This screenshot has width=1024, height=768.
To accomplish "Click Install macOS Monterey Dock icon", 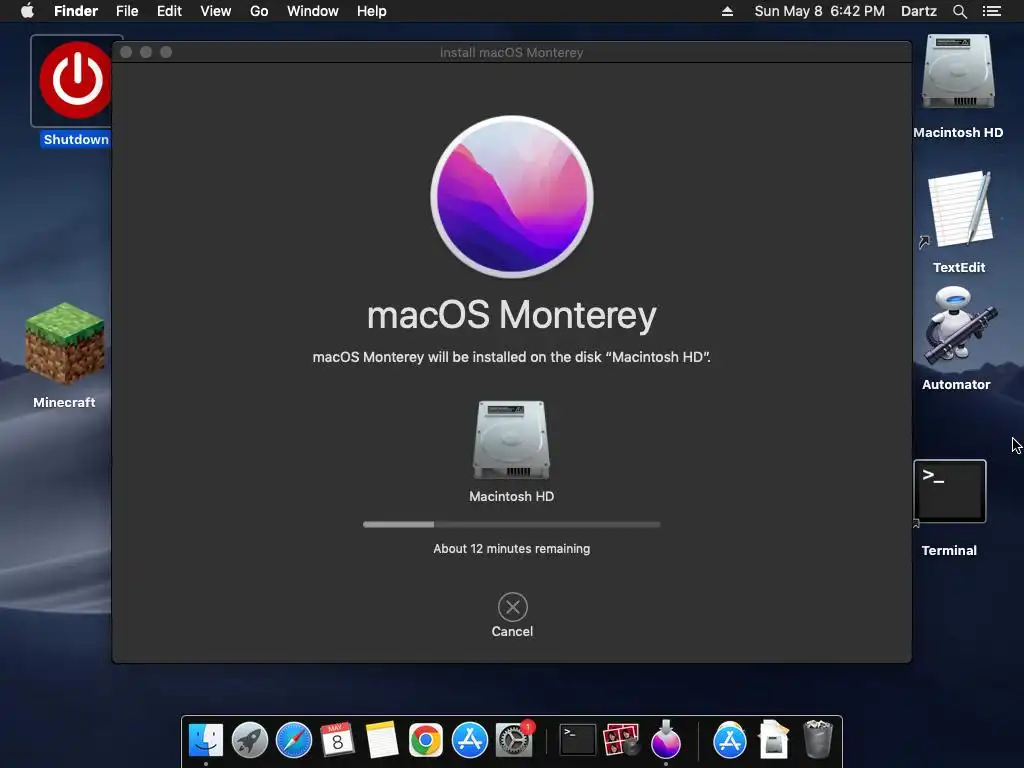I will [665, 739].
